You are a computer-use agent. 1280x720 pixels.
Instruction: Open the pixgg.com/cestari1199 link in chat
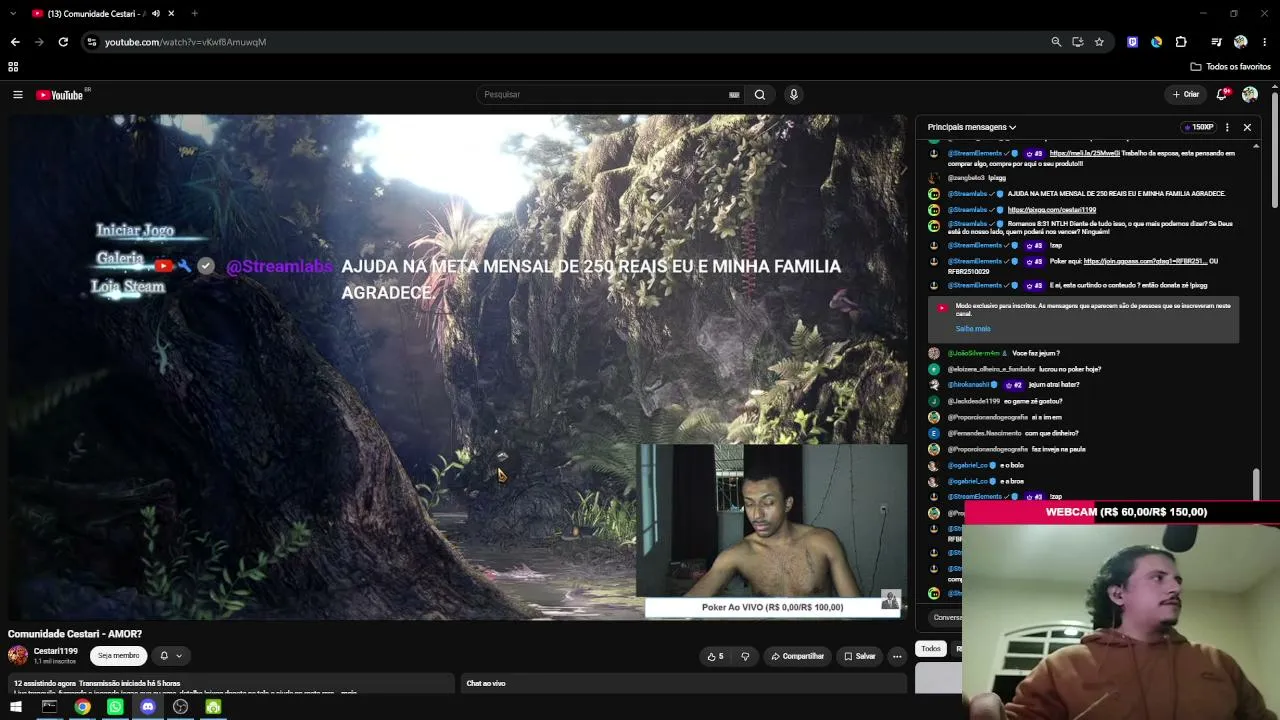pyautogui.click(x=1052, y=210)
